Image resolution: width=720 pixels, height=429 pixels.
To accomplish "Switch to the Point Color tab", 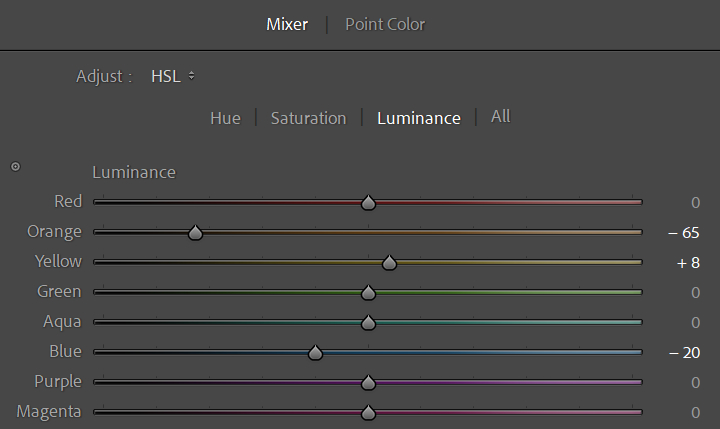I will 385,24.
